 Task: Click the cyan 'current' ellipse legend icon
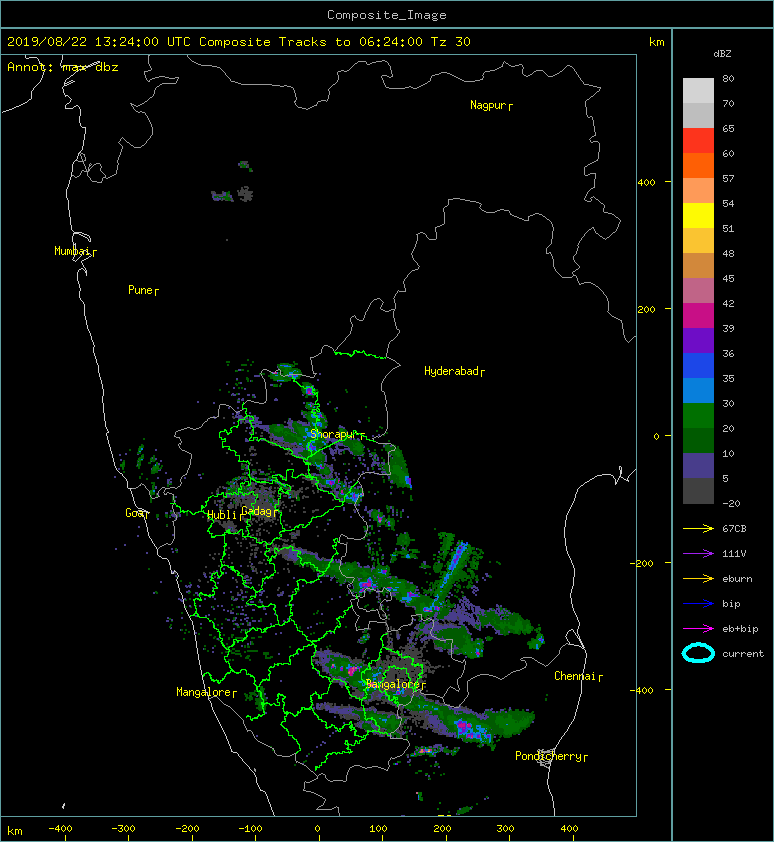click(x=698, y=653)
